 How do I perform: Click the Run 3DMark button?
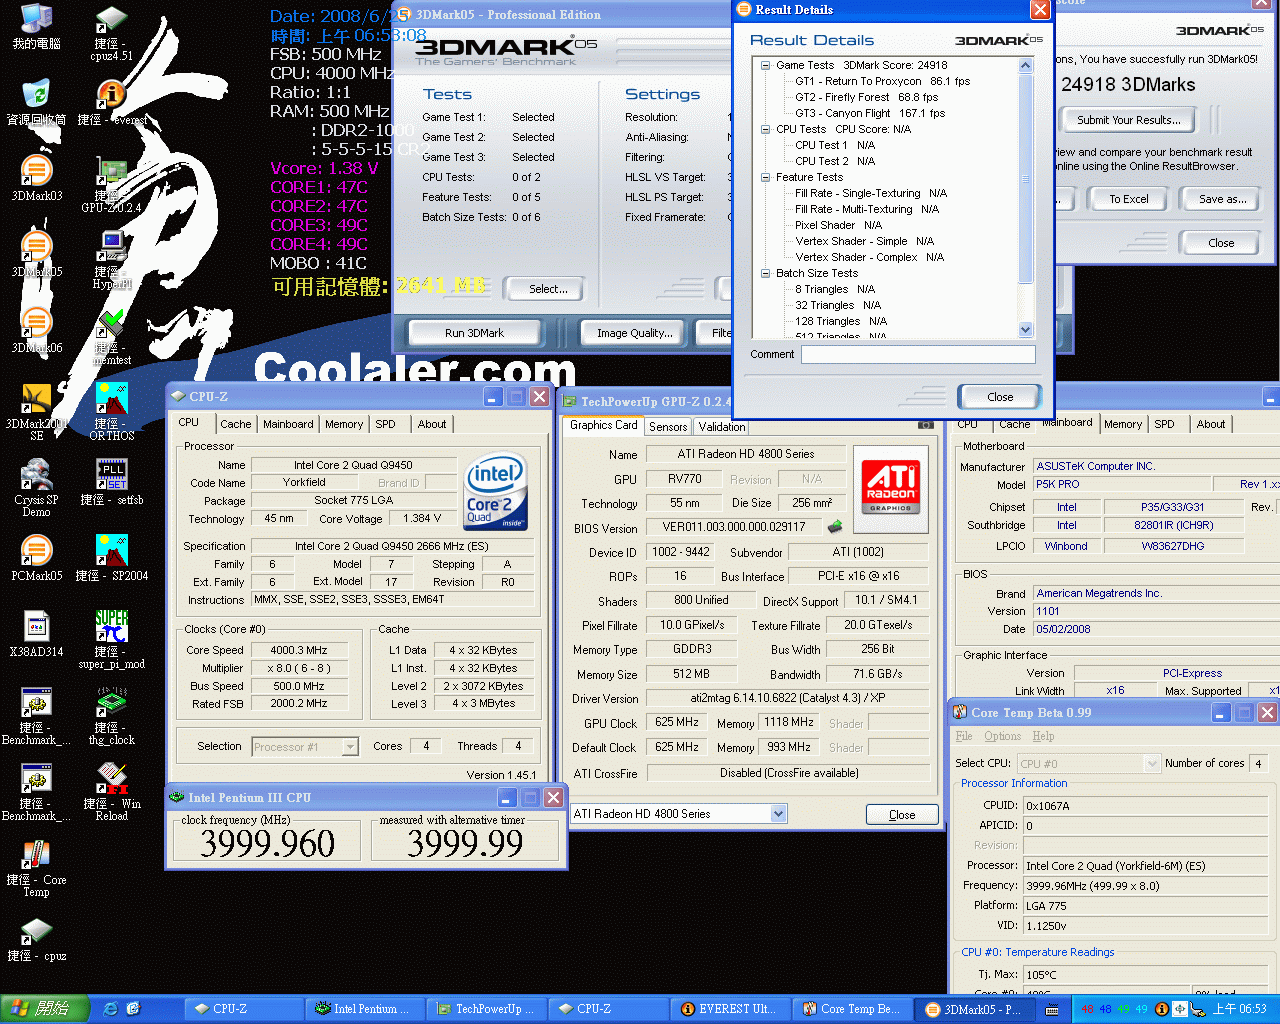point(474,333)
